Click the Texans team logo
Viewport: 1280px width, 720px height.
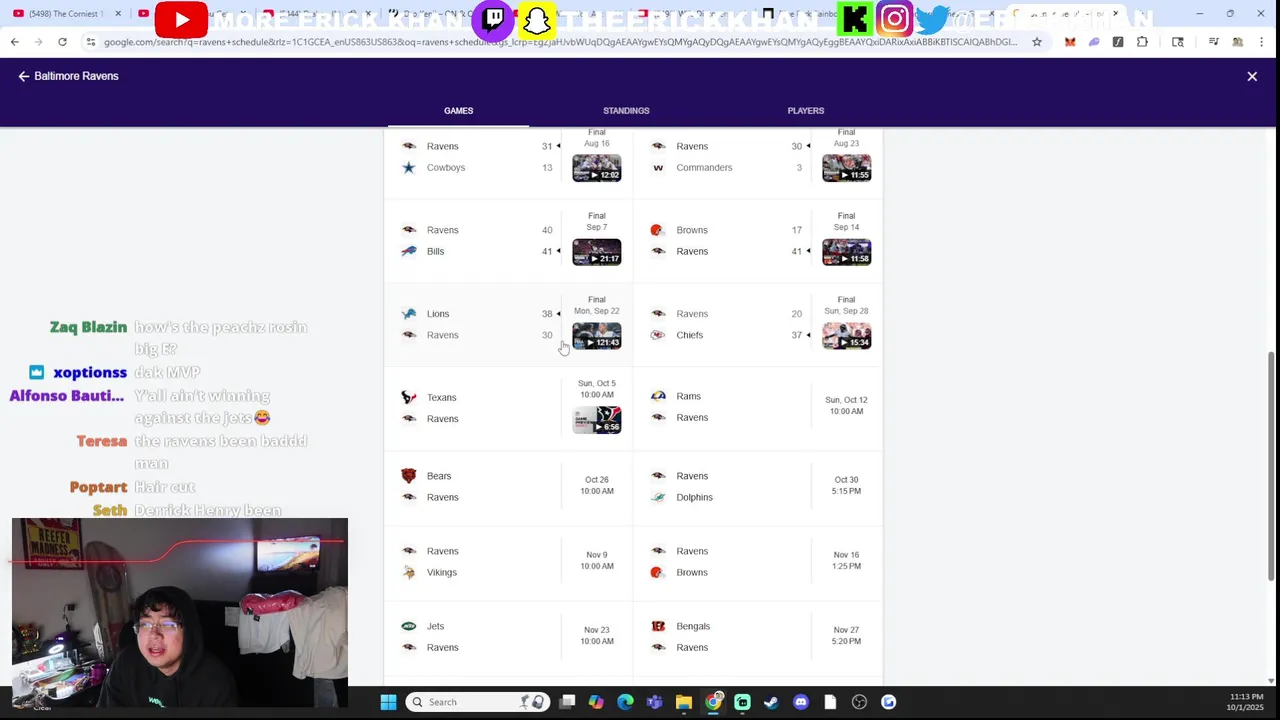(408, 397)
